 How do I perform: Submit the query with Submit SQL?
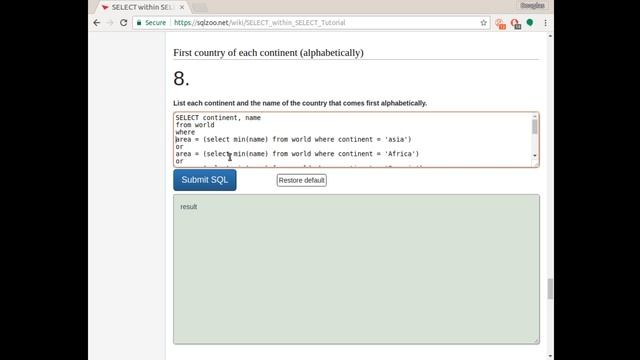coord(204,180)
